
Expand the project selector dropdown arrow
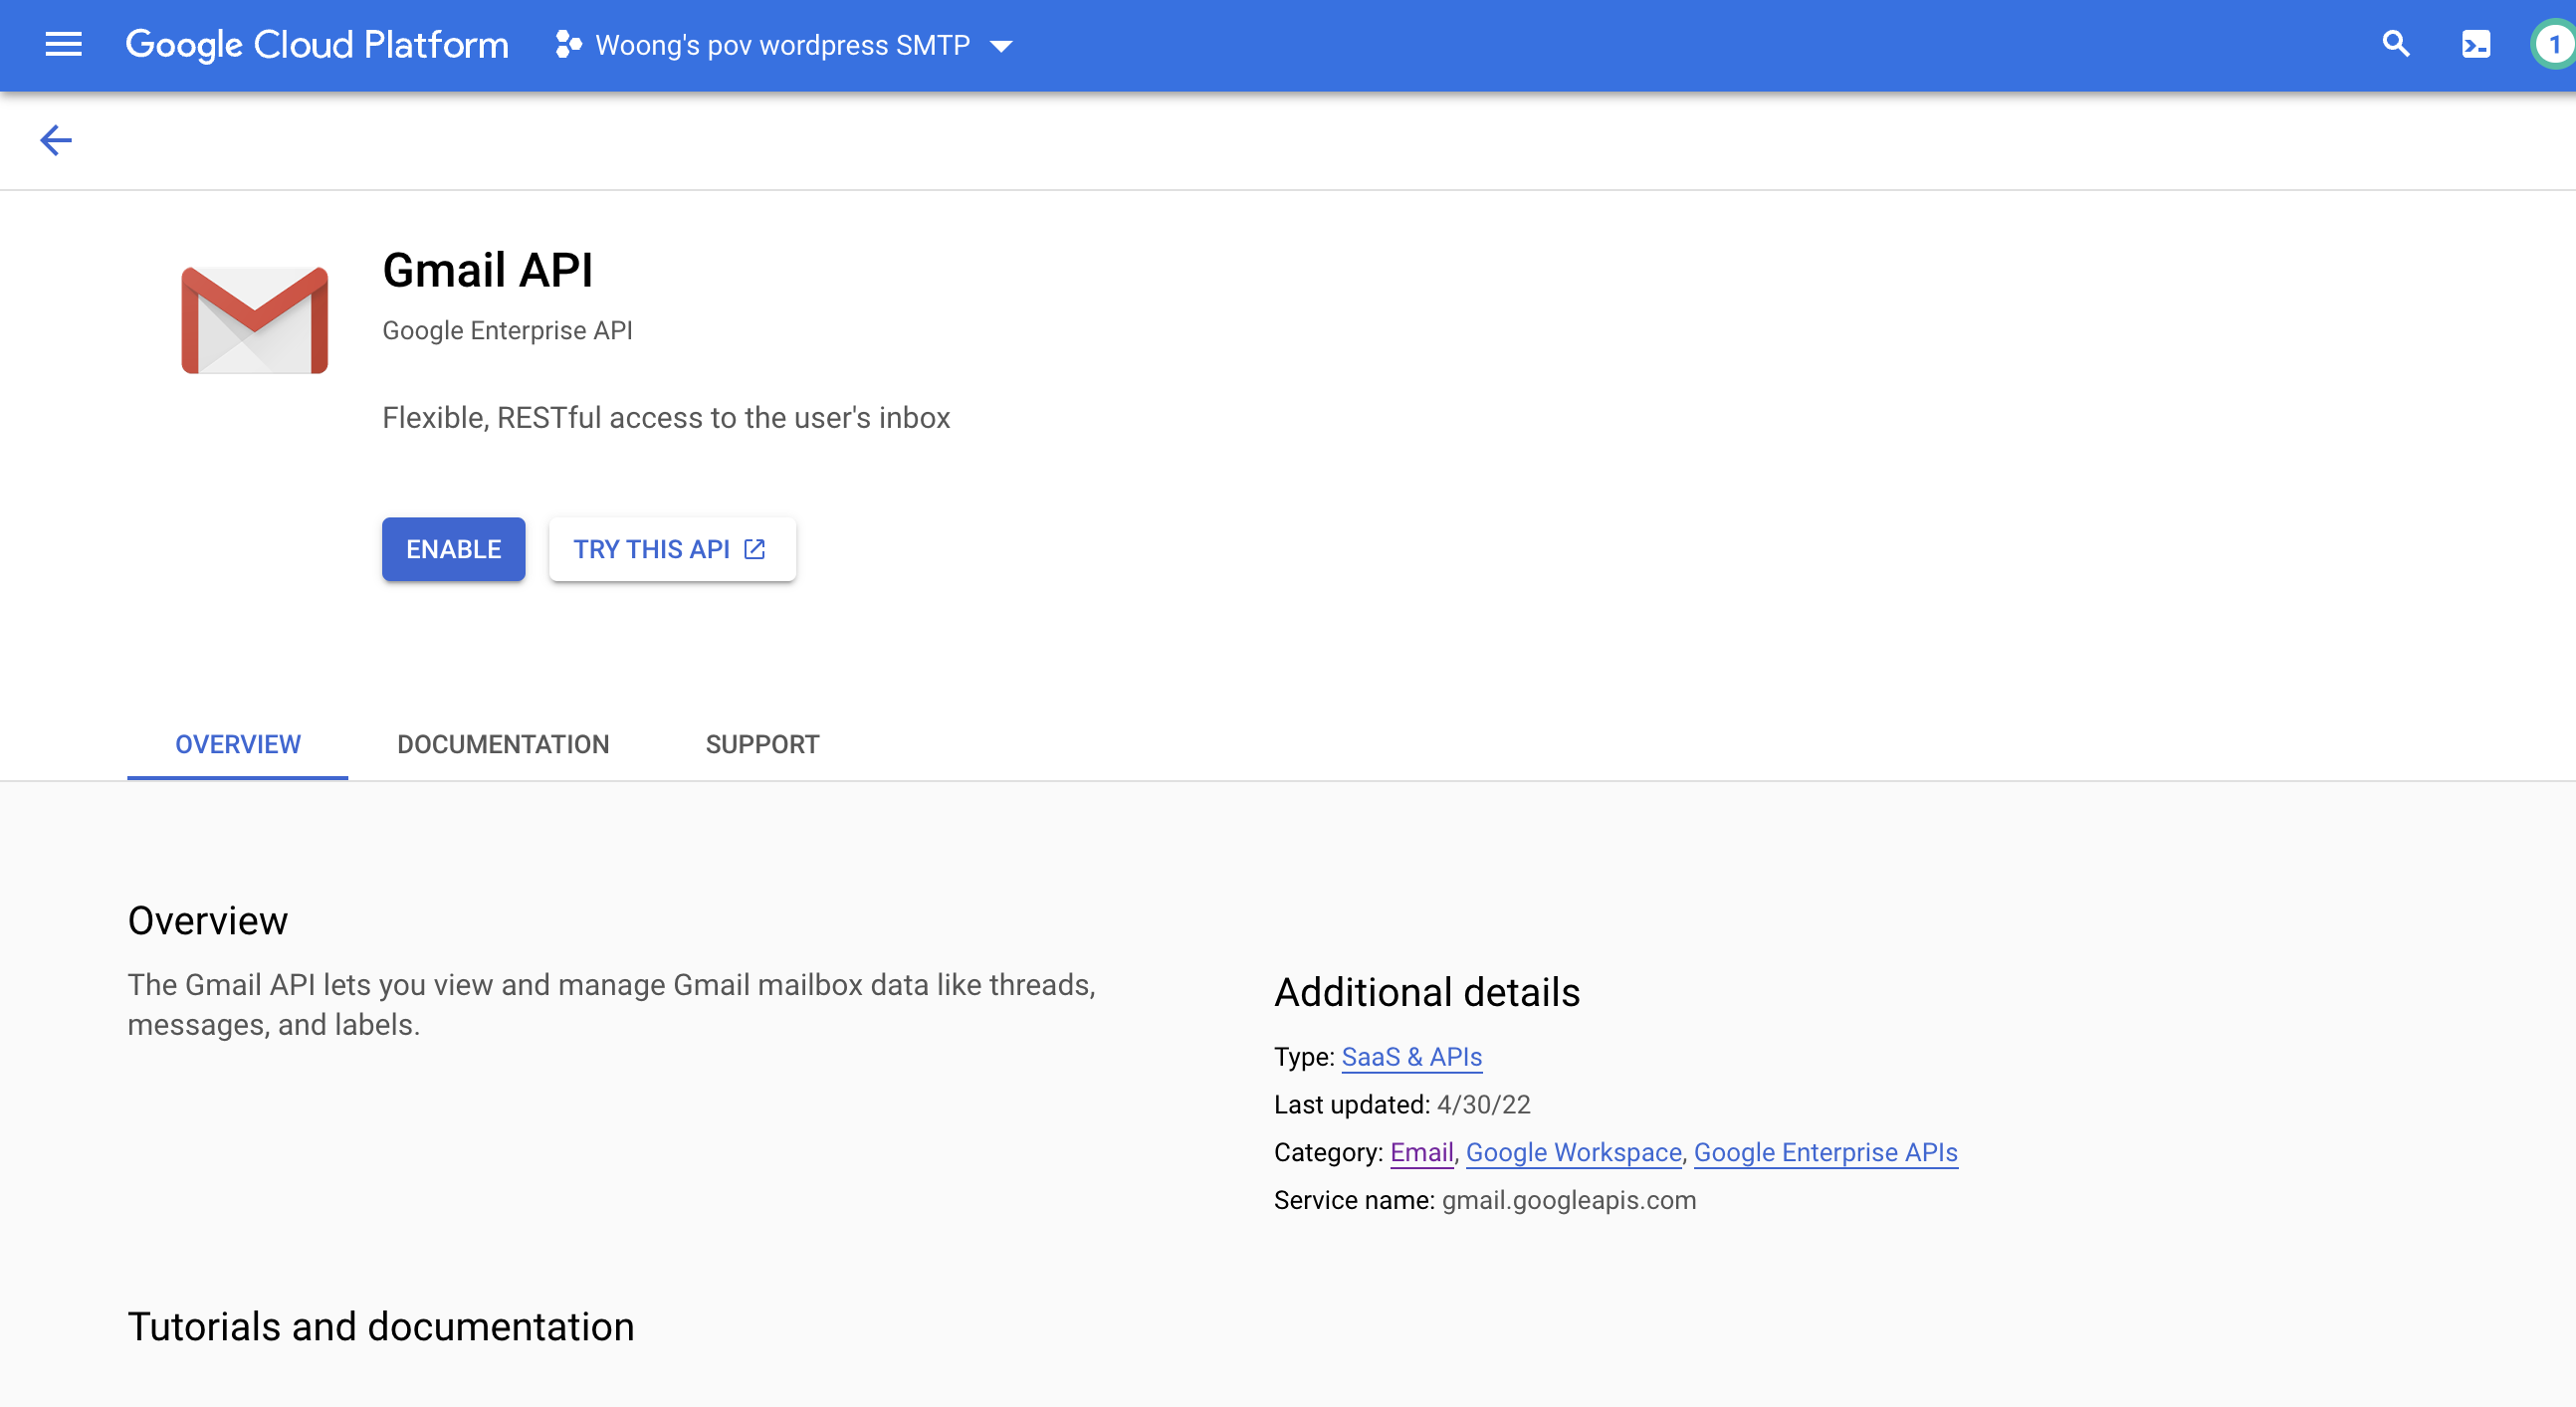(1001, 46)
